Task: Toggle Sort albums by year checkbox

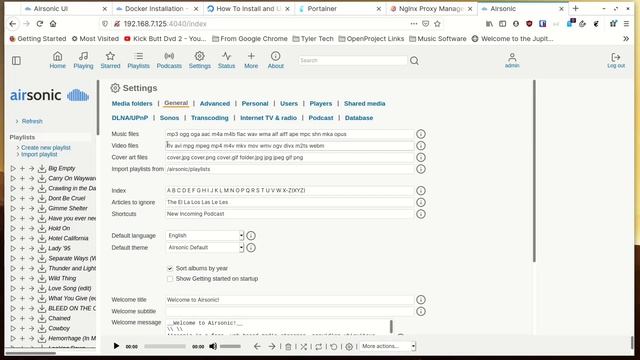Action: [170, 268]
